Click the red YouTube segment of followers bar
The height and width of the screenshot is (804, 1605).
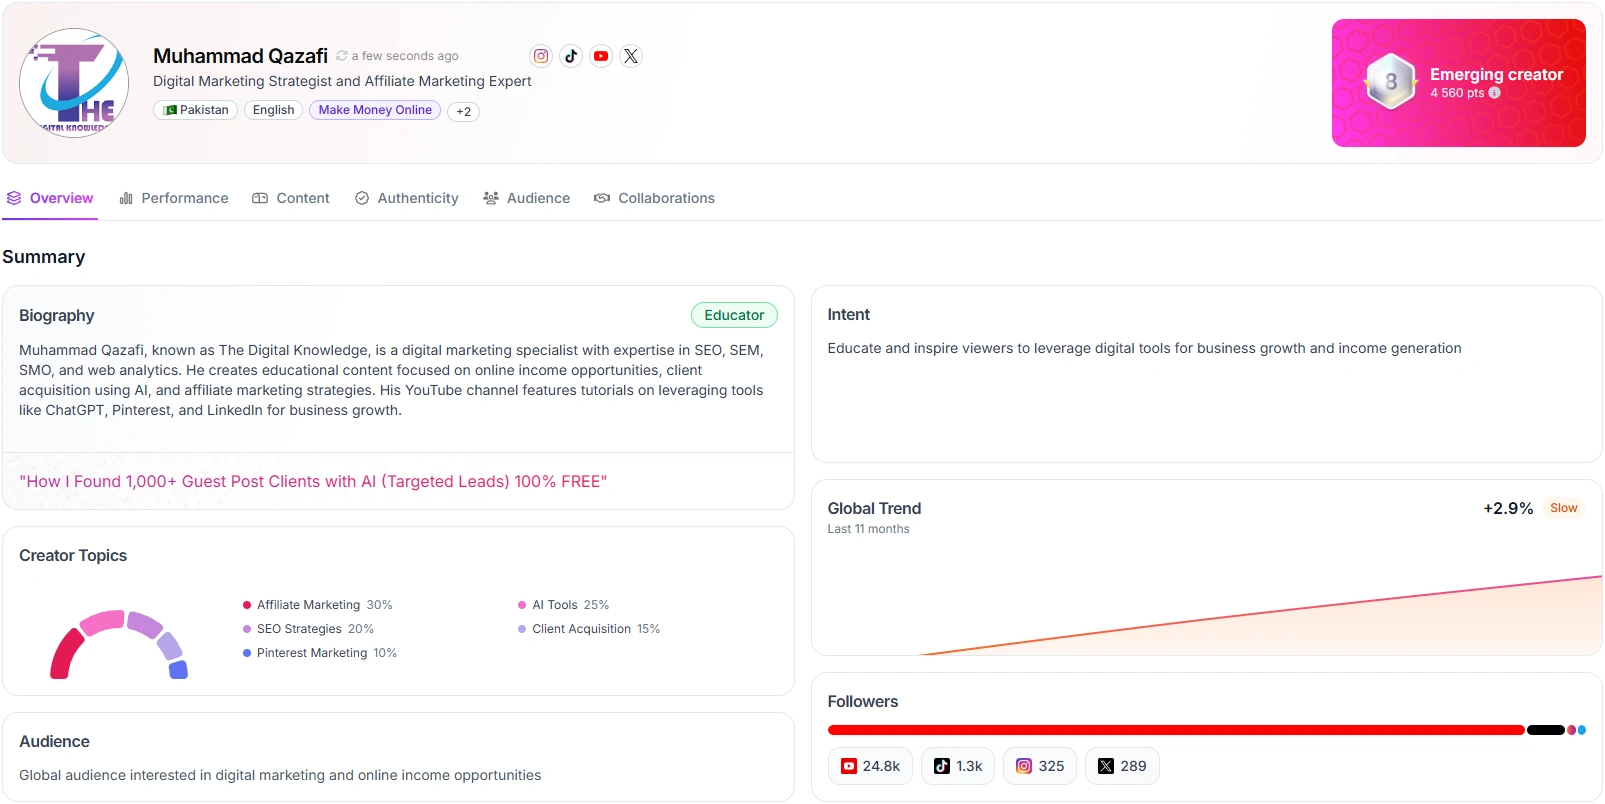click(x=1176, y=730)
